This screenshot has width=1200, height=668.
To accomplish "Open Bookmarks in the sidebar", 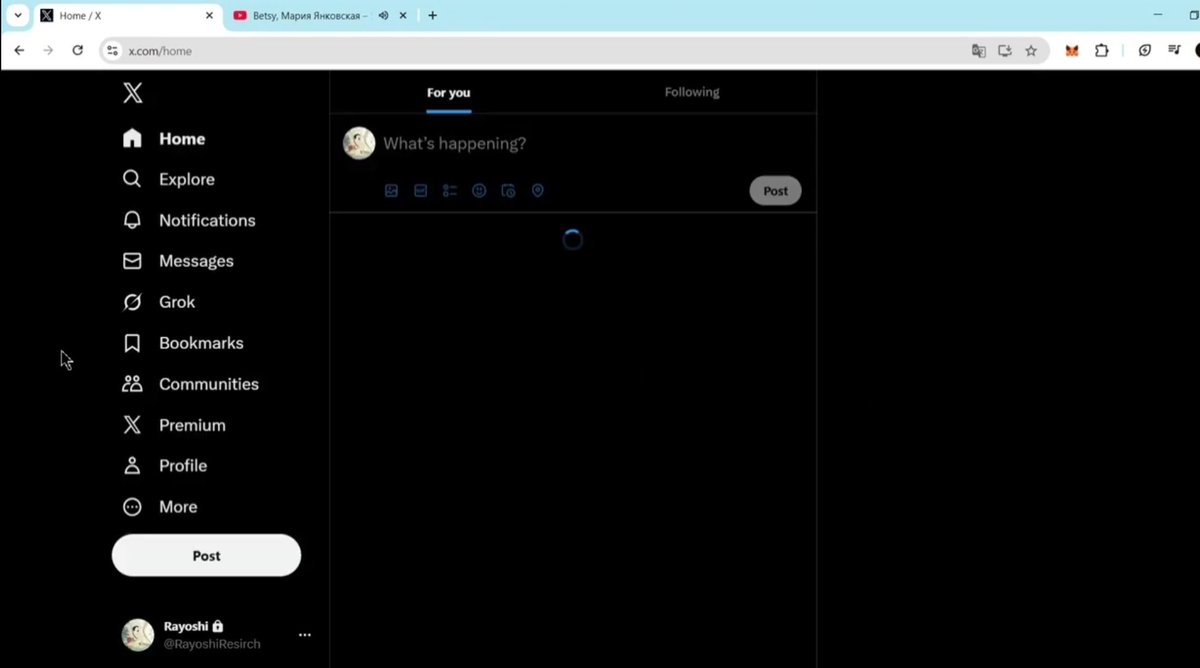I will 183,343.
